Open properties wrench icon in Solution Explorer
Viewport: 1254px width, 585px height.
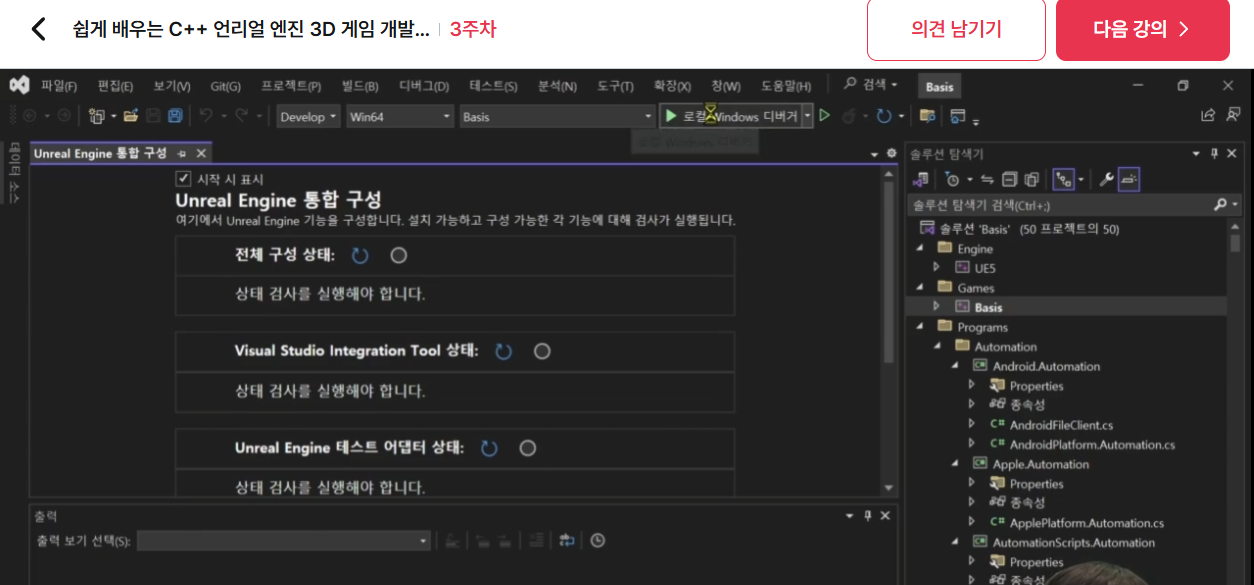click(x=1106, y=179)
